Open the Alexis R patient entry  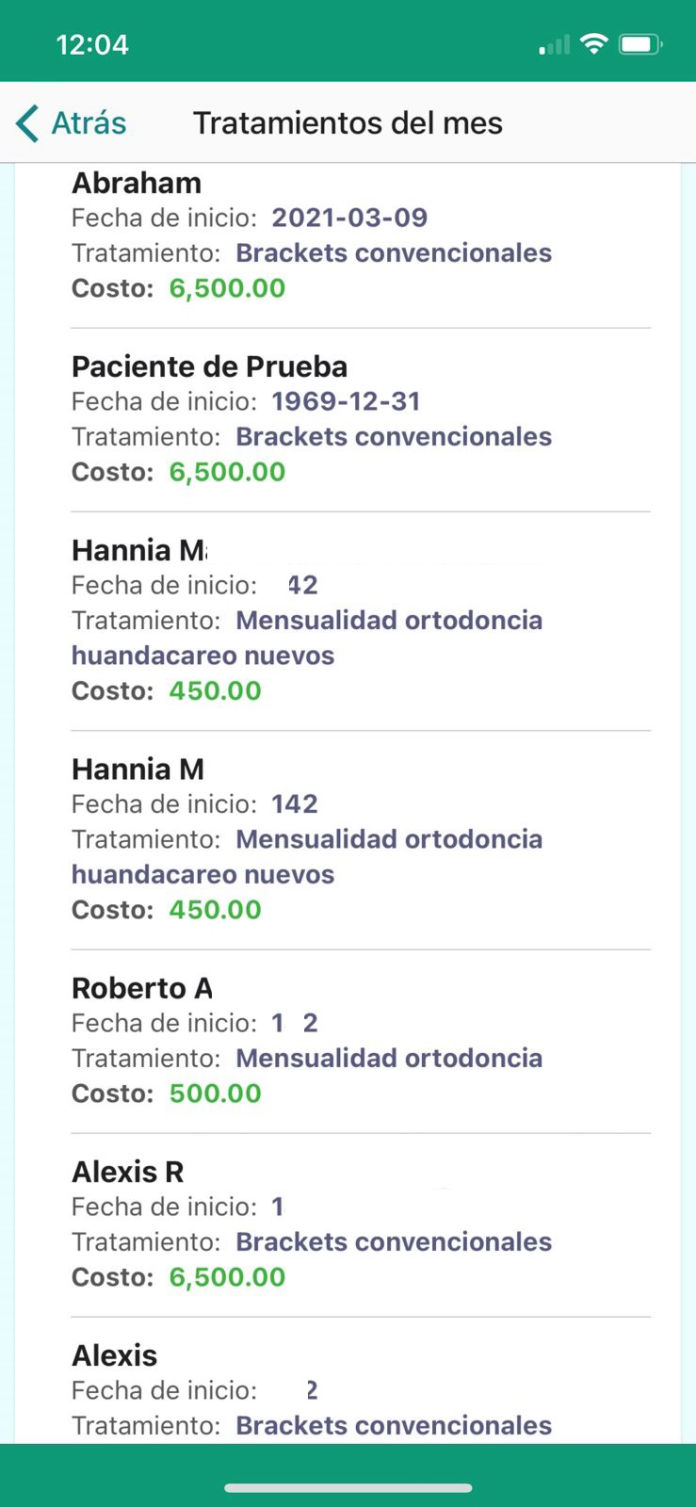(128, 1172)
